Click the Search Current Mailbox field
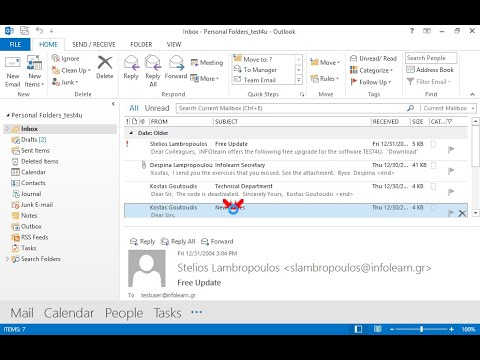The image size is (480, 360). pos(292,108)
